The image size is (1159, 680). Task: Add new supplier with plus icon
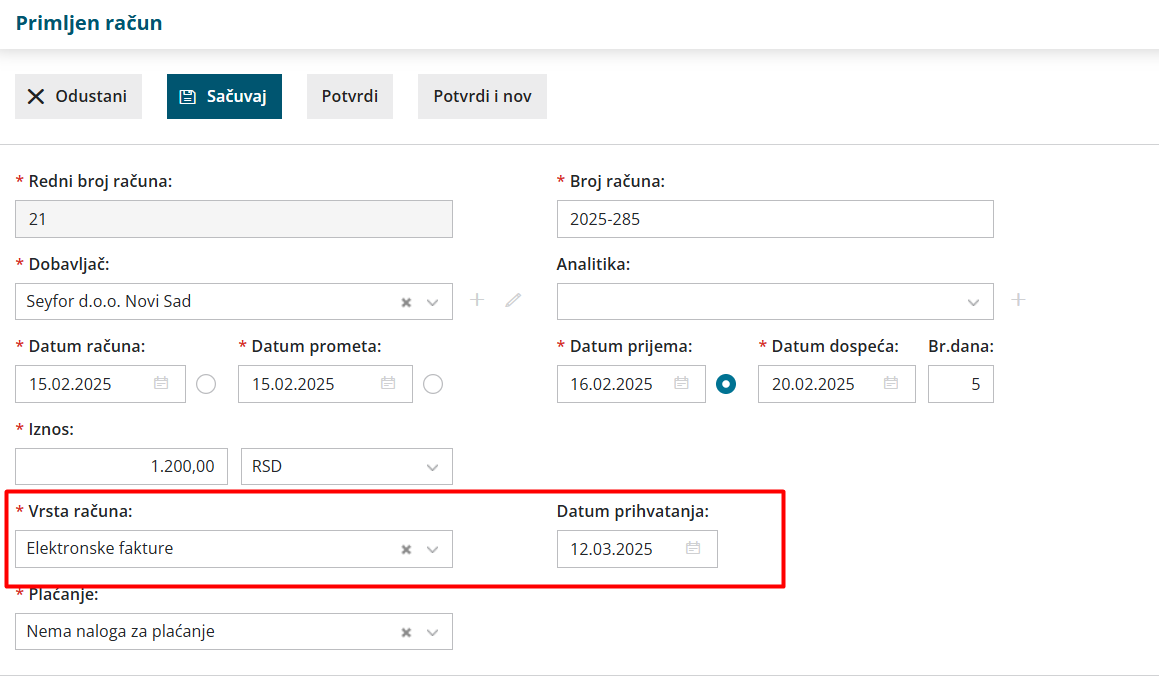477,299
